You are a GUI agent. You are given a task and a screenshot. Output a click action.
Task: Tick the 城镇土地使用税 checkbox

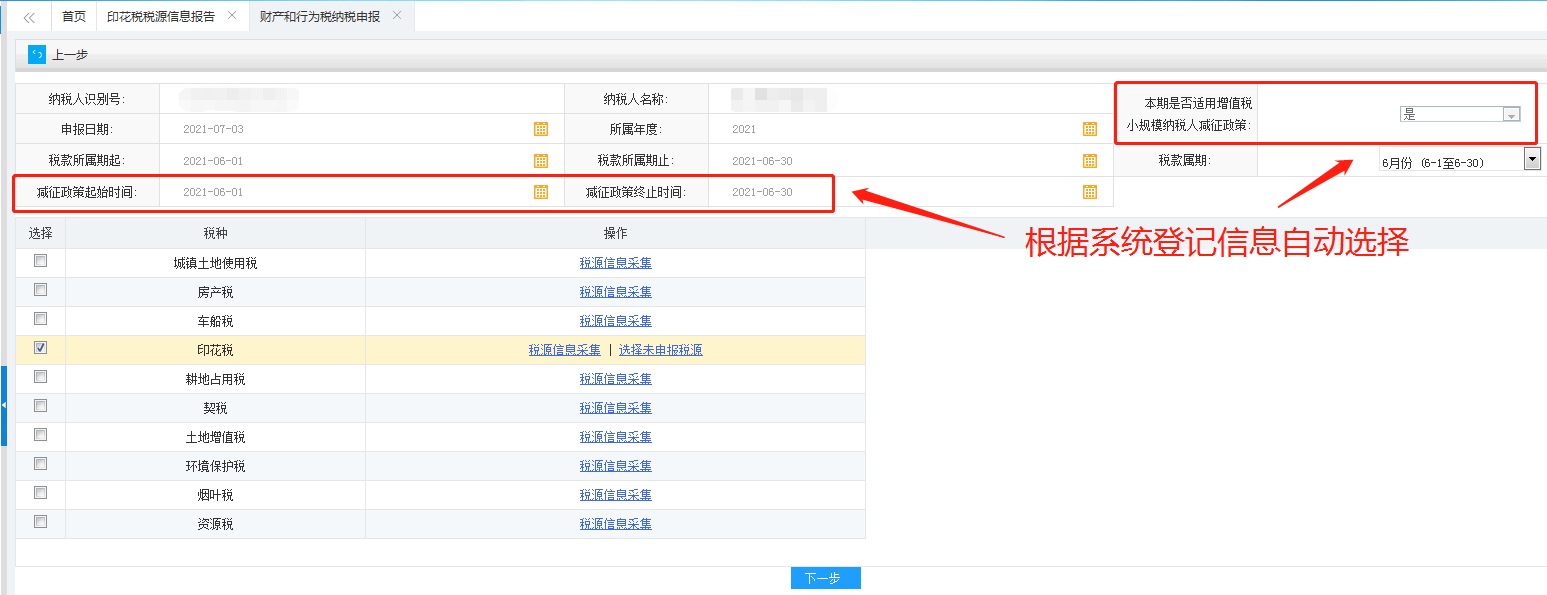[x=41, y=261]
